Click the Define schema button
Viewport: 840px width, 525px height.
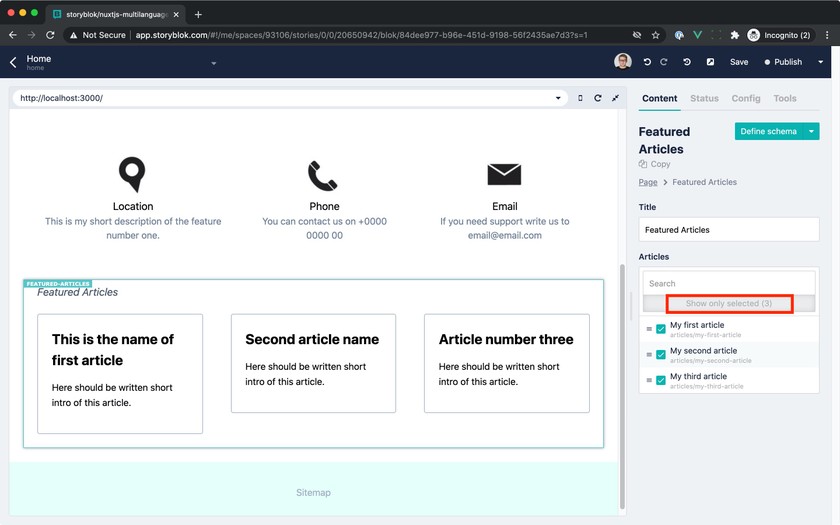click(x=769, y=131)
